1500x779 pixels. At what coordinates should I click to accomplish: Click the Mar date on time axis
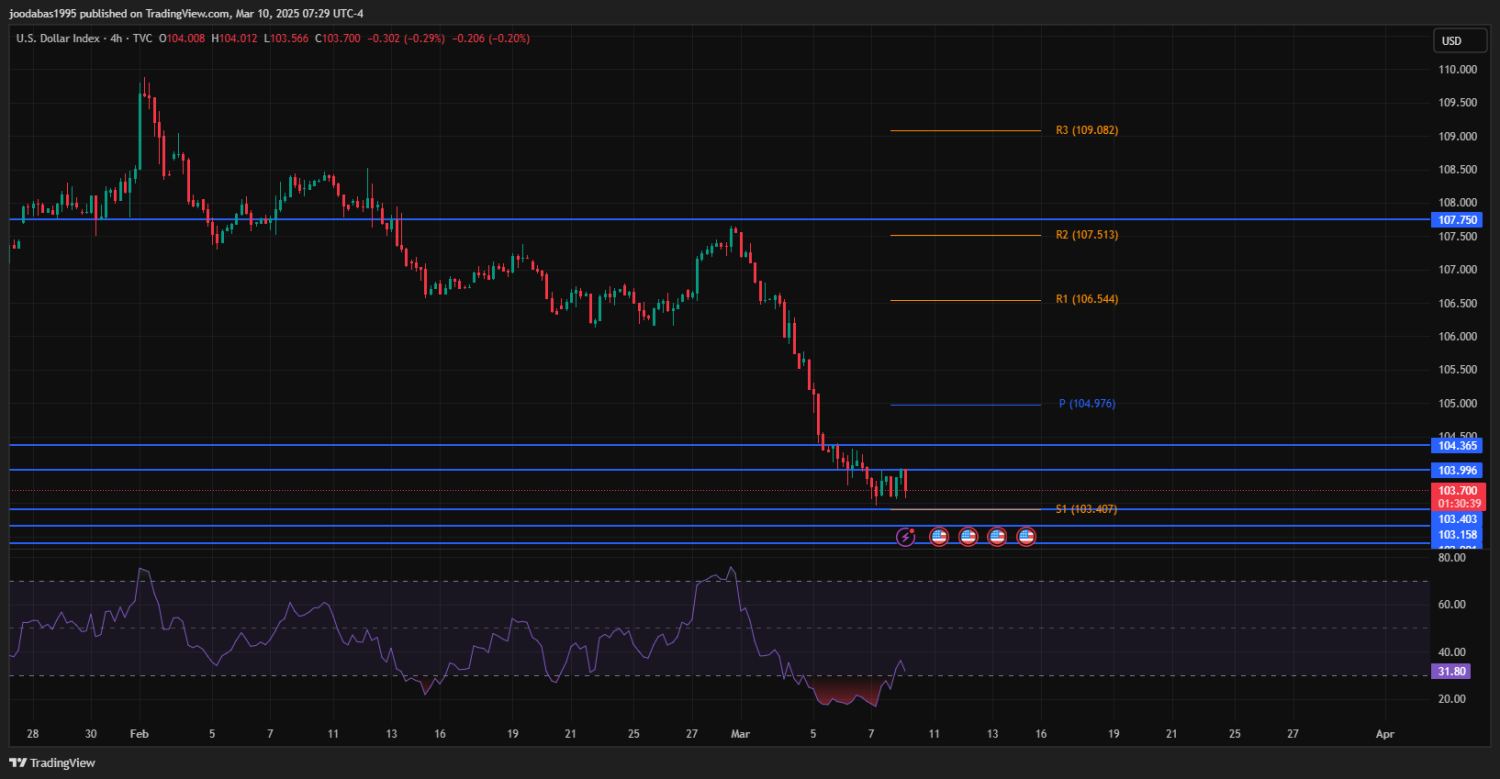click(740, 733)
